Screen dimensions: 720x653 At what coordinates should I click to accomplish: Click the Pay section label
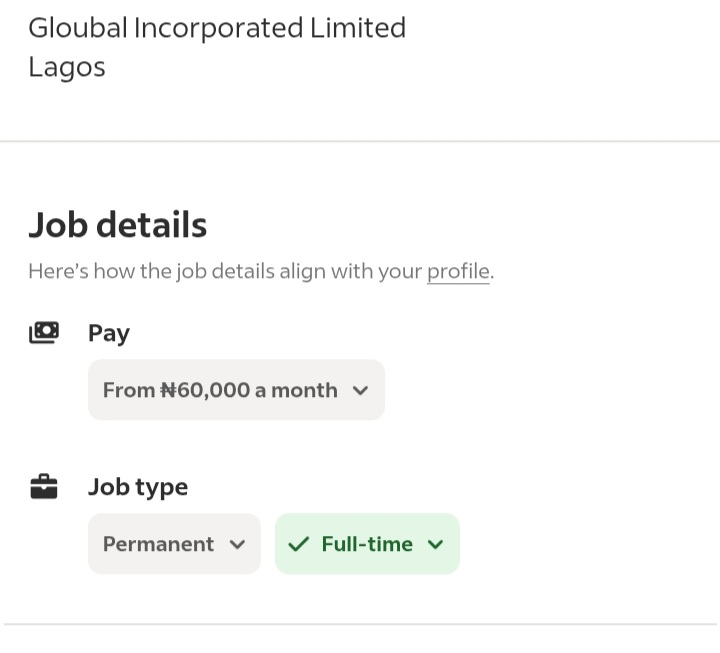click(109, 333)
